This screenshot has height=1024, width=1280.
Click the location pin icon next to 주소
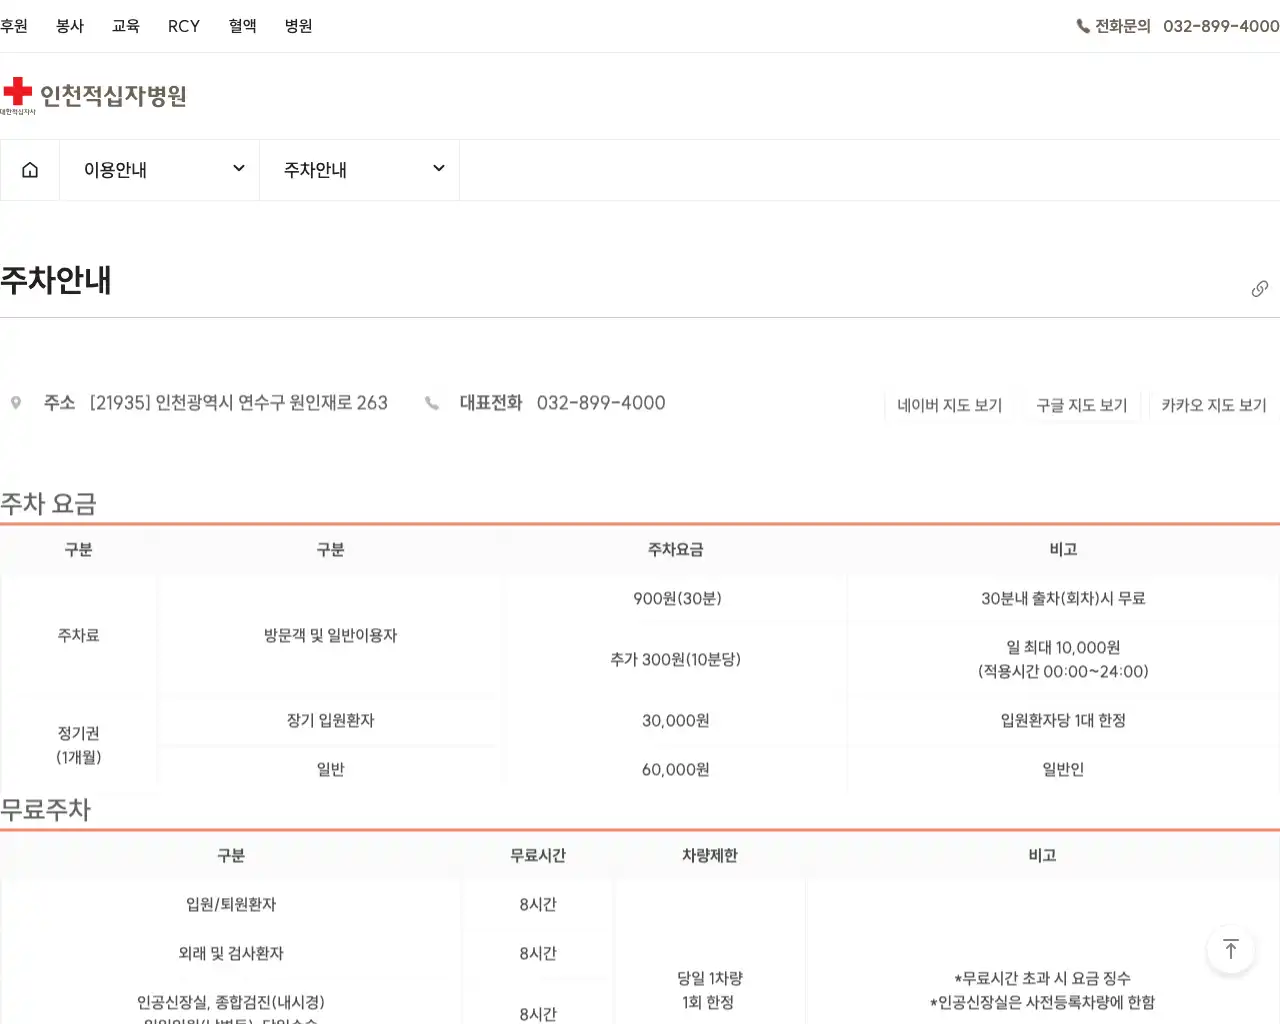click(x=16, y=401)
